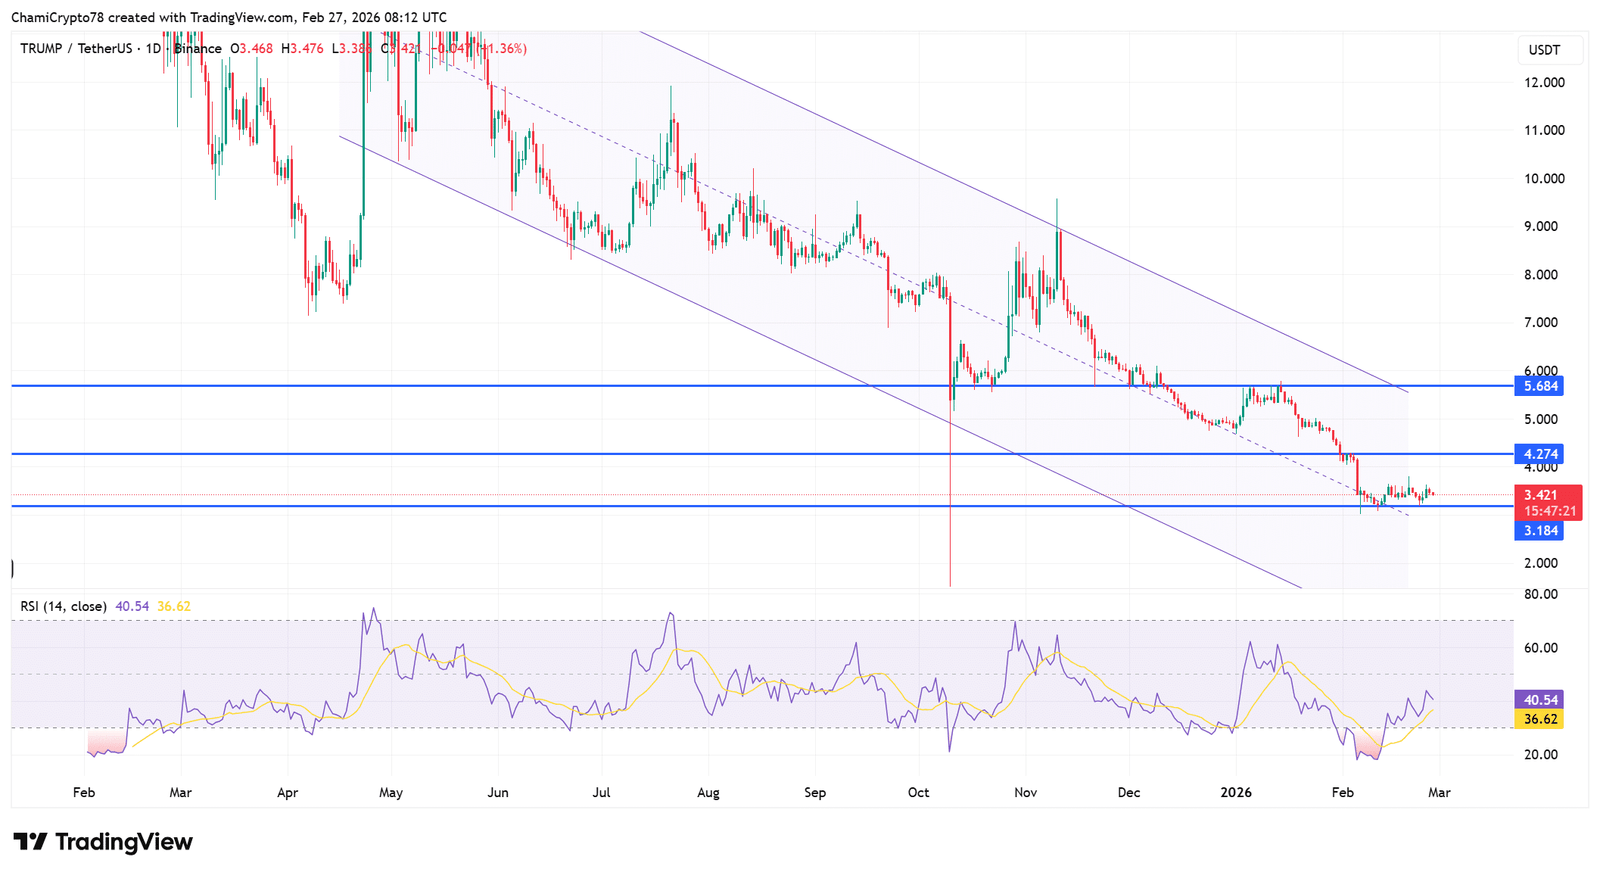This screenshot has height=876, width=1600.
Task: Click the red 3.421 current price label
Action: click(1541, 495)
